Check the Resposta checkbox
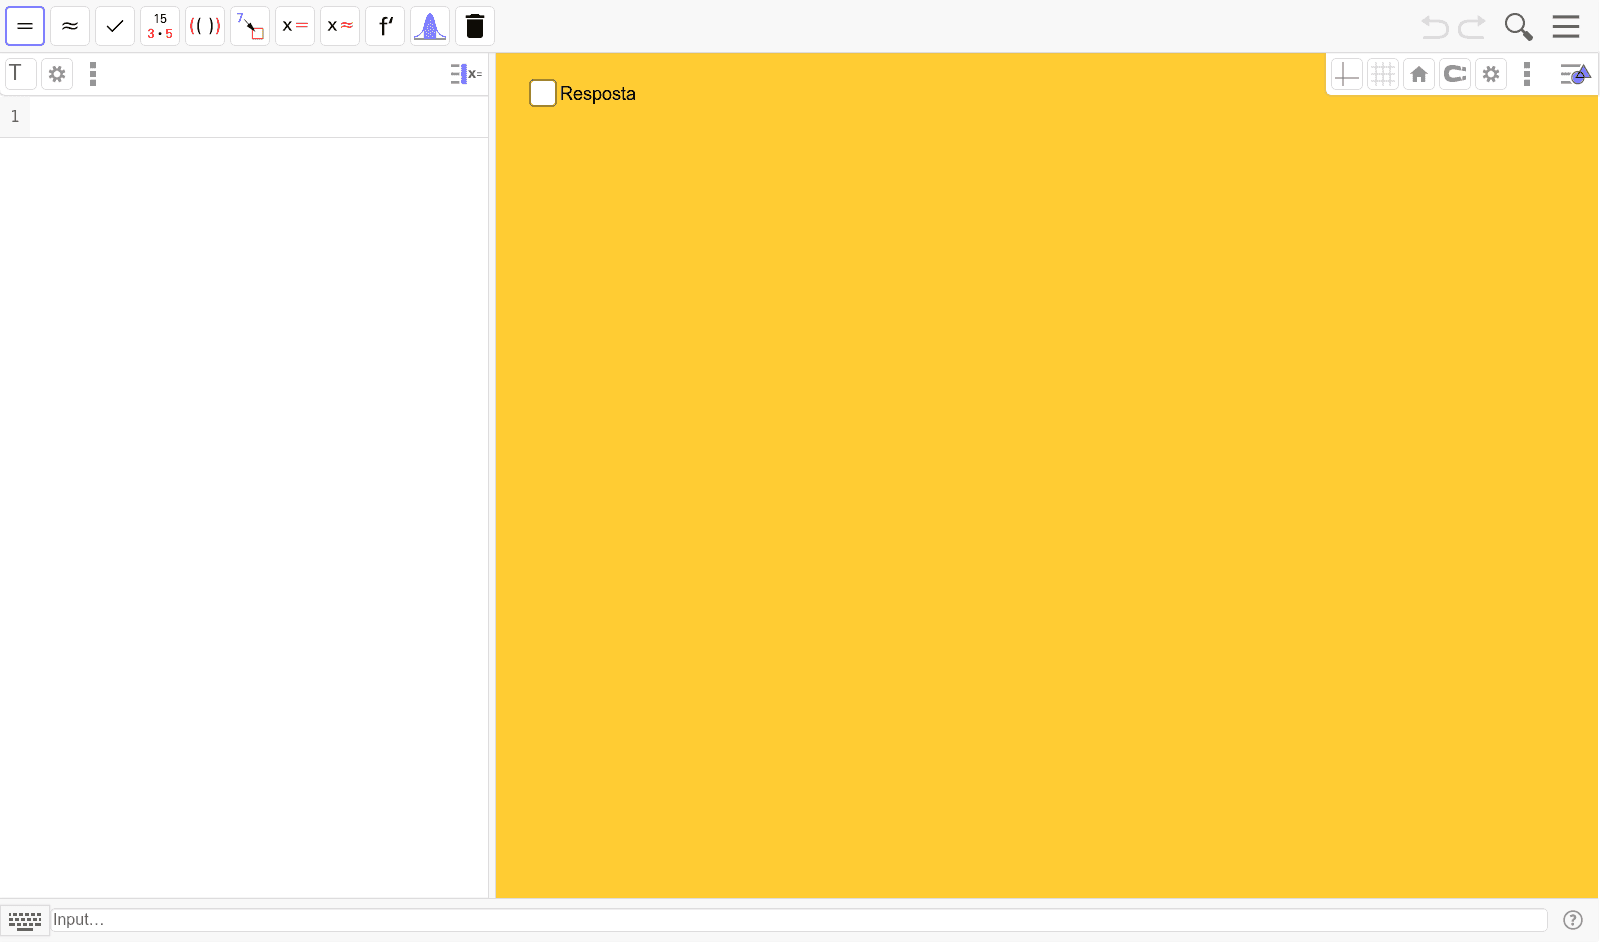Viewport: 1600px width, 943px height. tap(543, 93)
